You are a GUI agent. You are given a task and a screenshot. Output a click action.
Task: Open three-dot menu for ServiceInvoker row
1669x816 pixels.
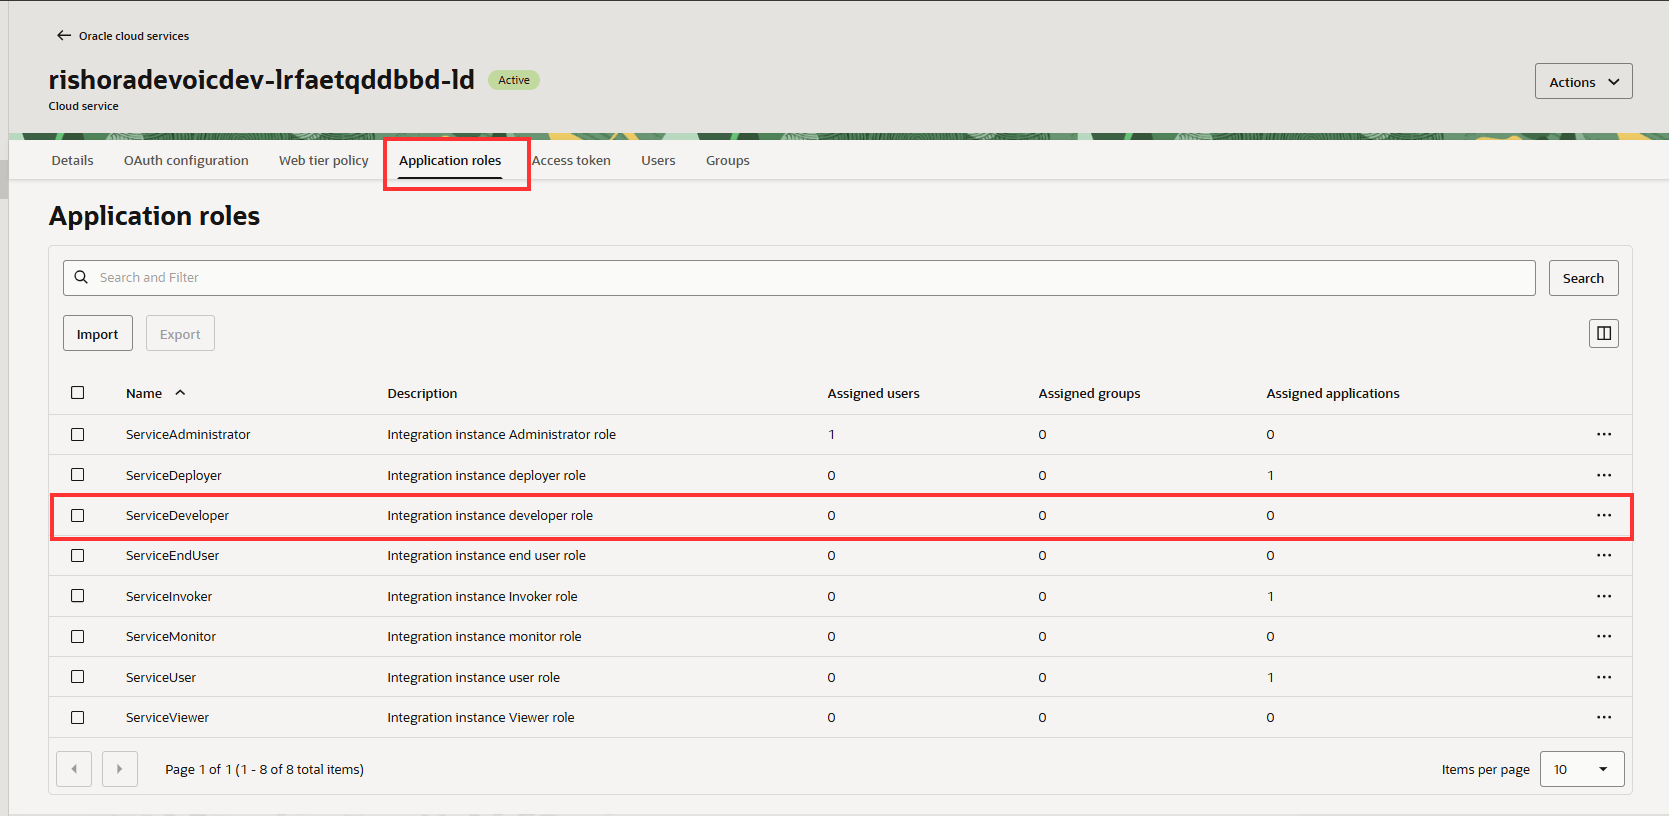pos(1603,597)
